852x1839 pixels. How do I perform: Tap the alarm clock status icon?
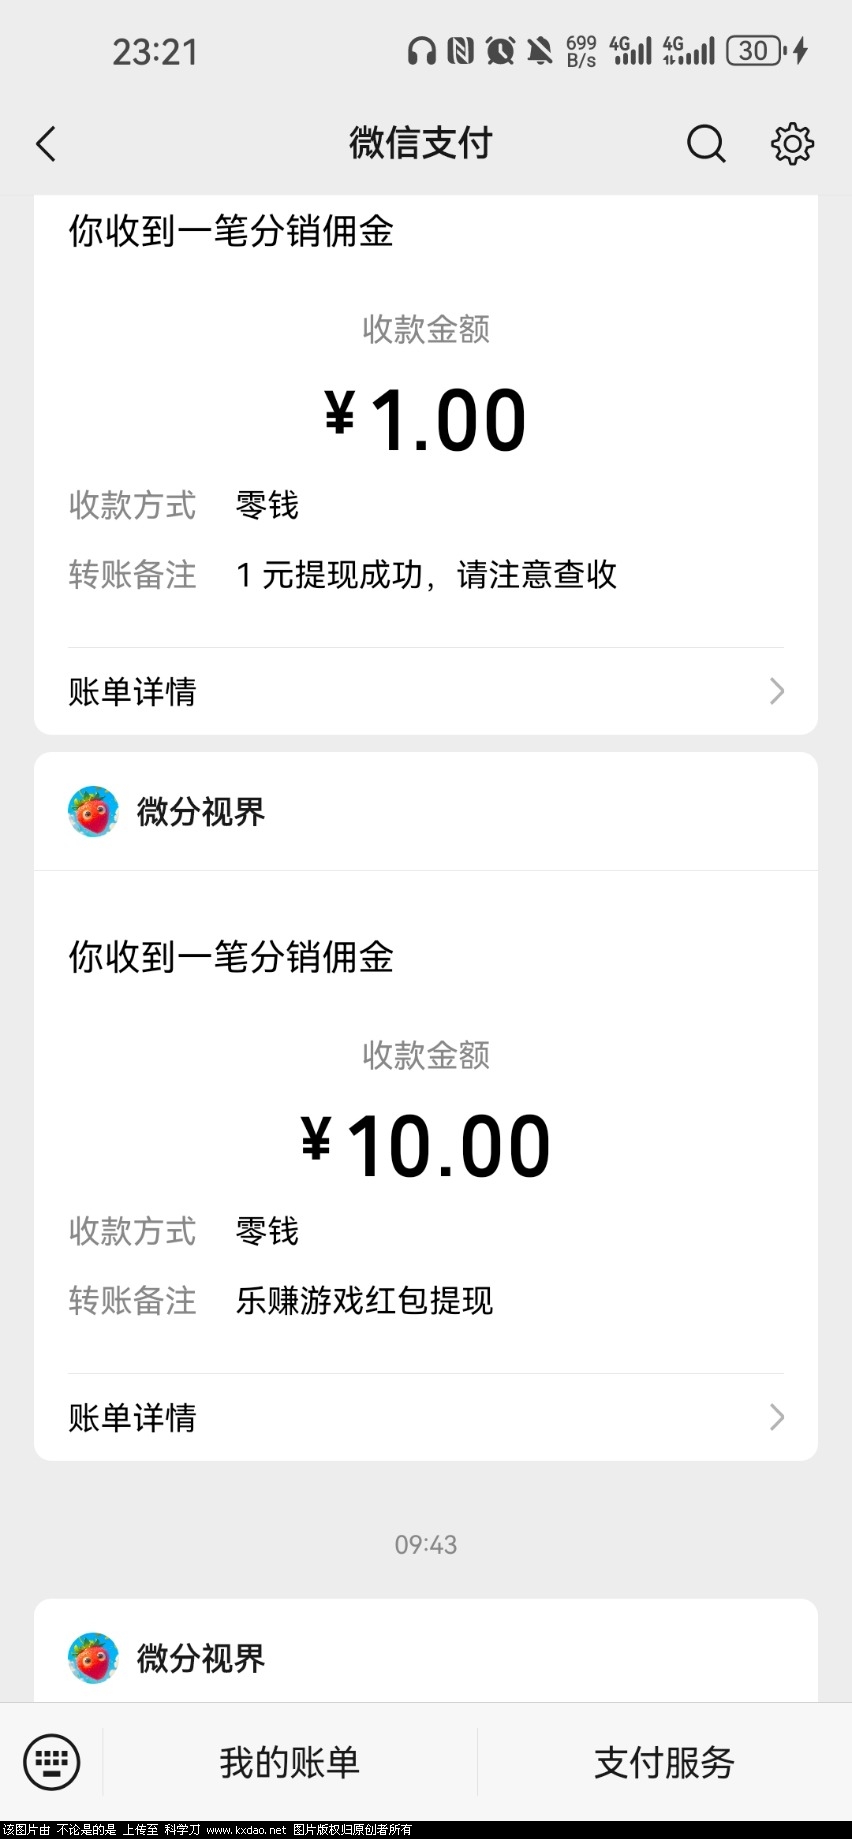500,51
